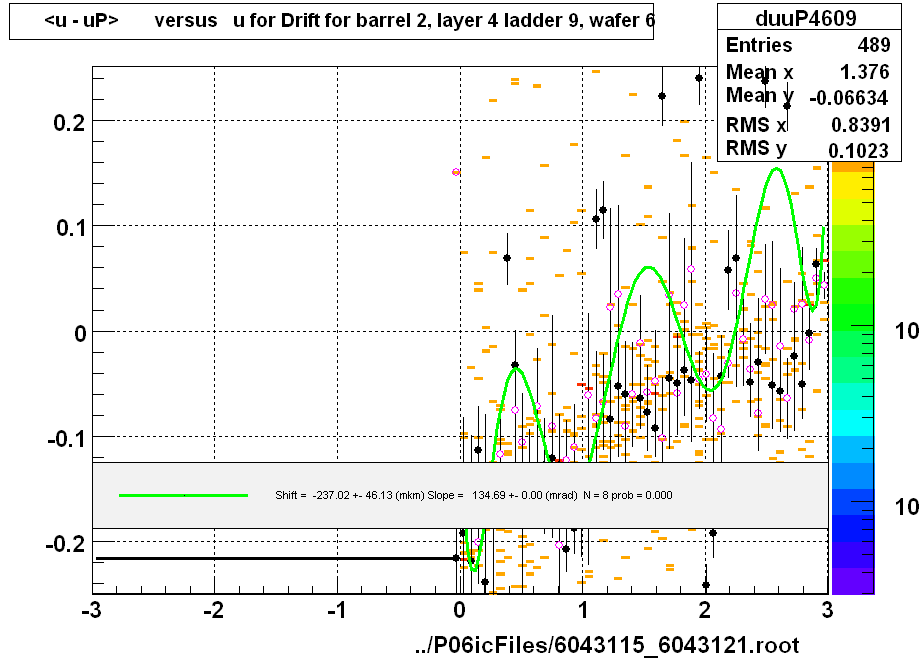Screen dimensions: 920x660
Task: Click the x-axis label 2
Action: click(705, 610)
